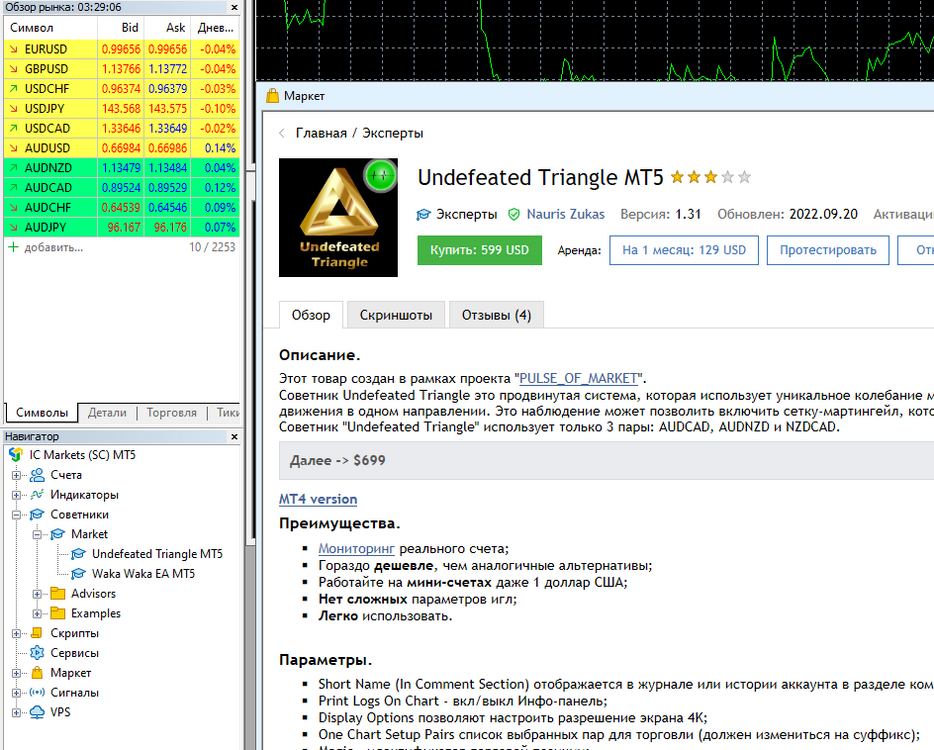Click the Сигналы signals icon

[37, 692]
